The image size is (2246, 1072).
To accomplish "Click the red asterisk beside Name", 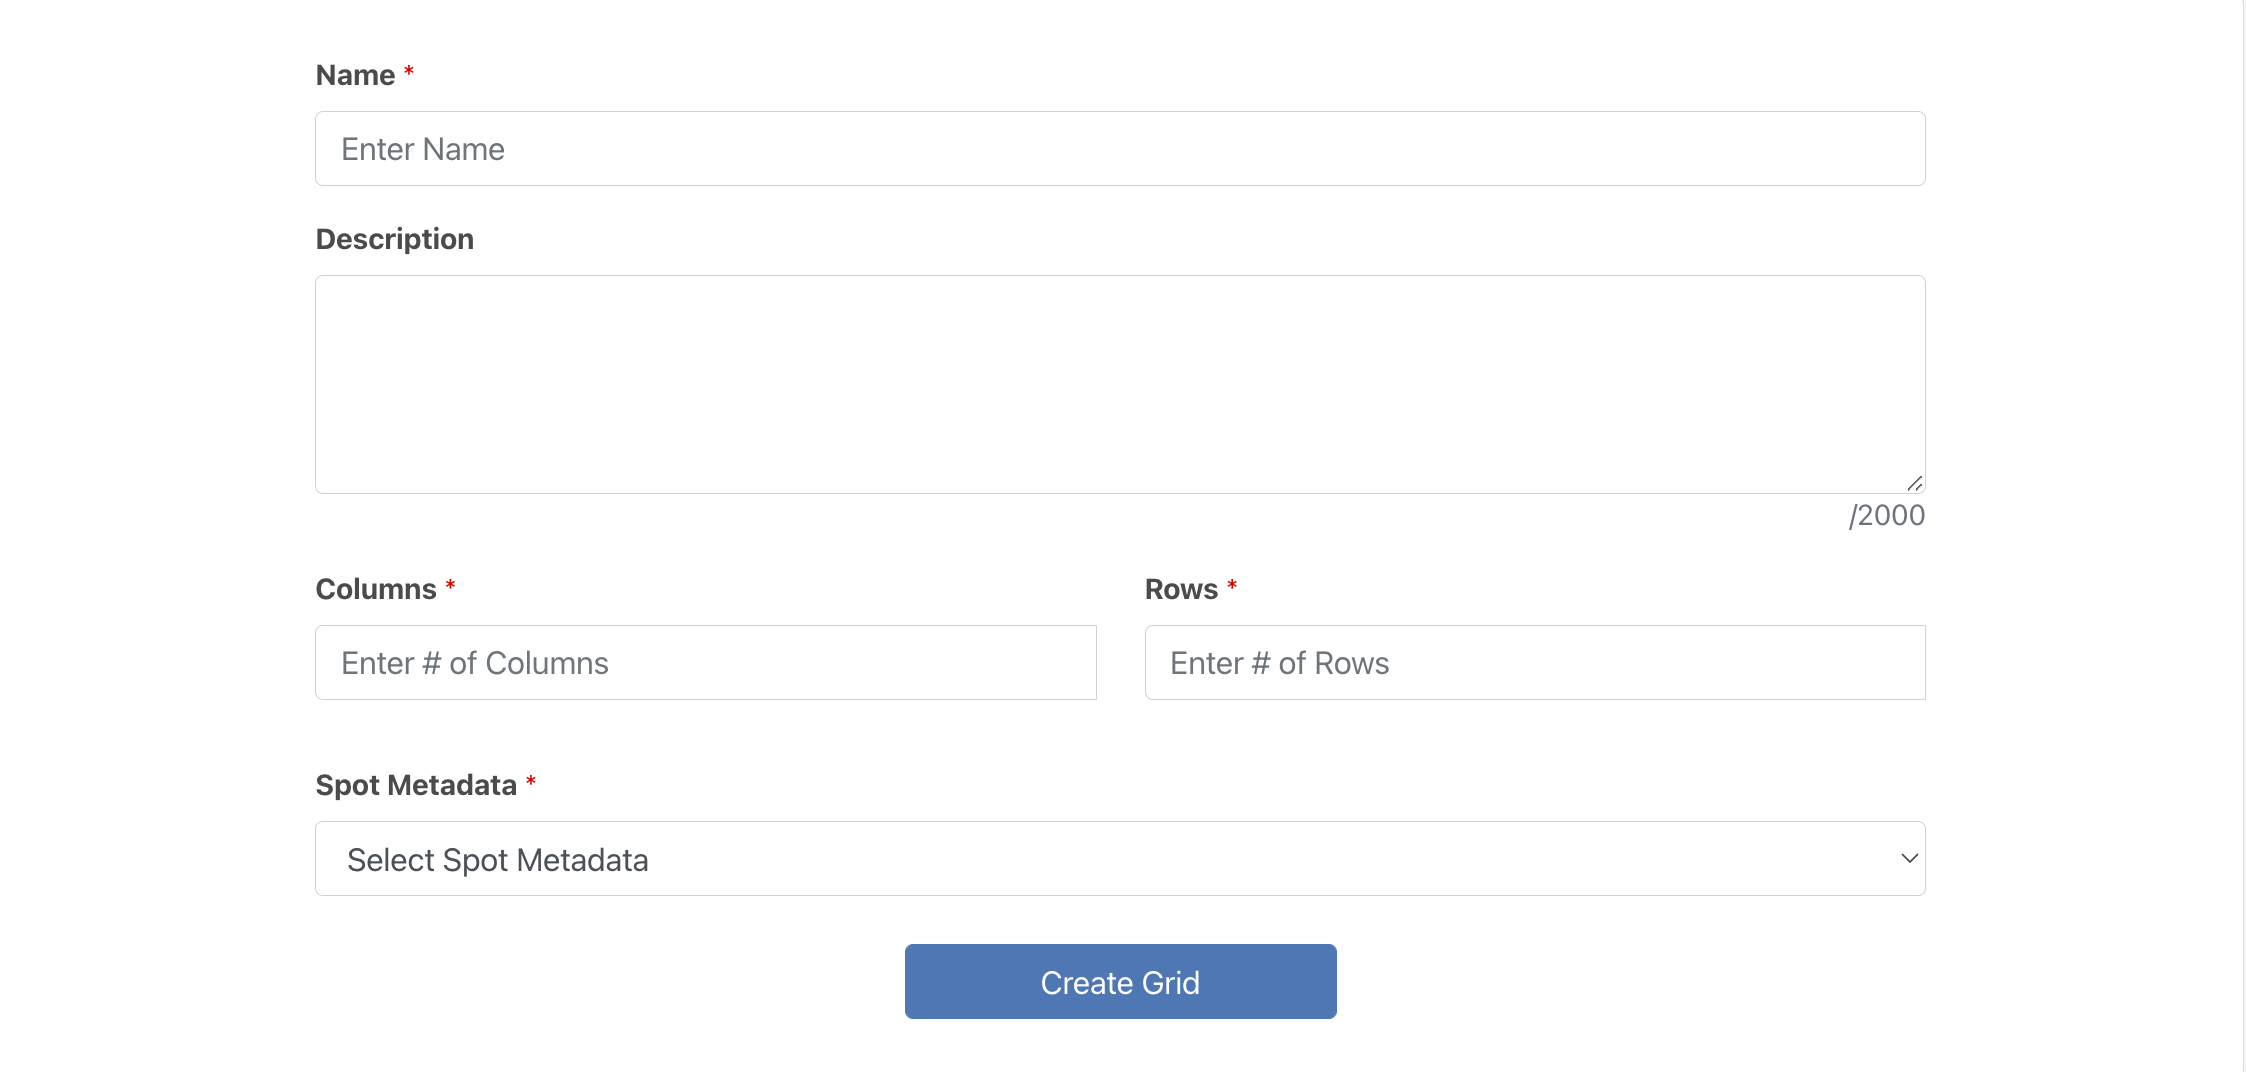I will click(x=409, y=72).
